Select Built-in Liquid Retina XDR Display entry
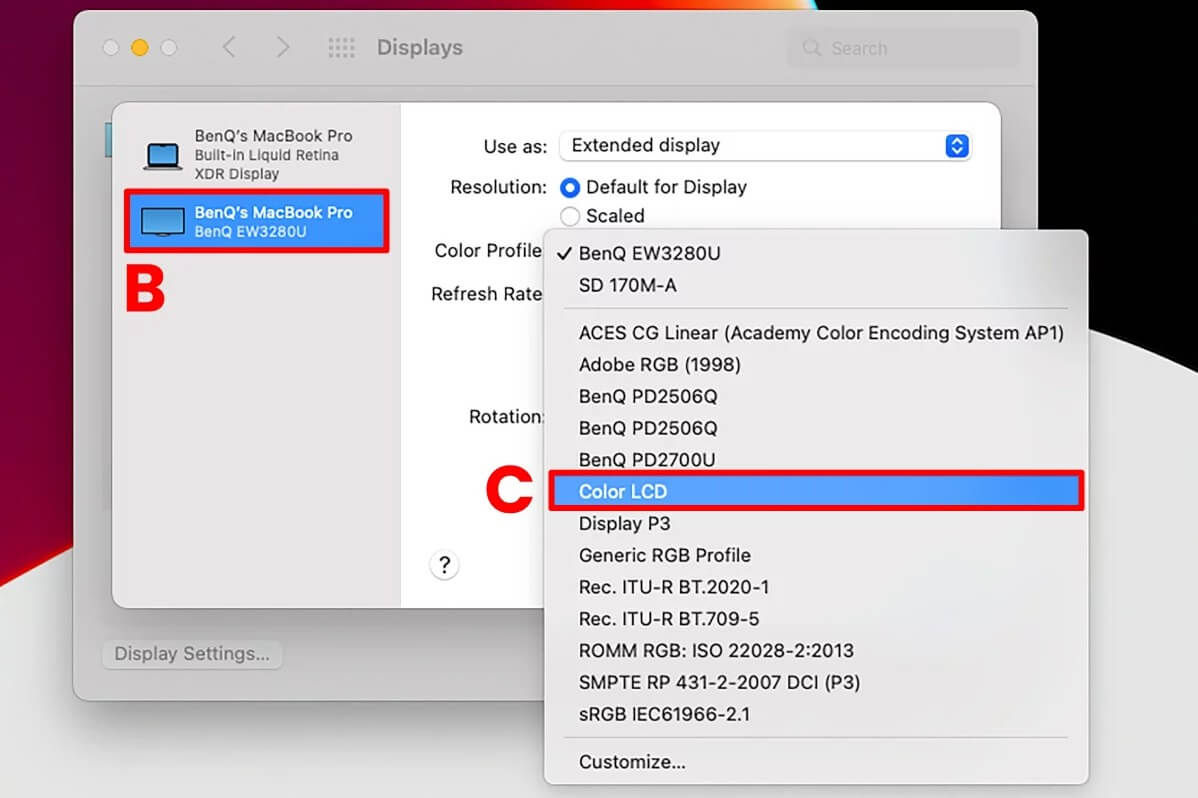This screenshot has width=1198, height=798. [x=257, y=154]
